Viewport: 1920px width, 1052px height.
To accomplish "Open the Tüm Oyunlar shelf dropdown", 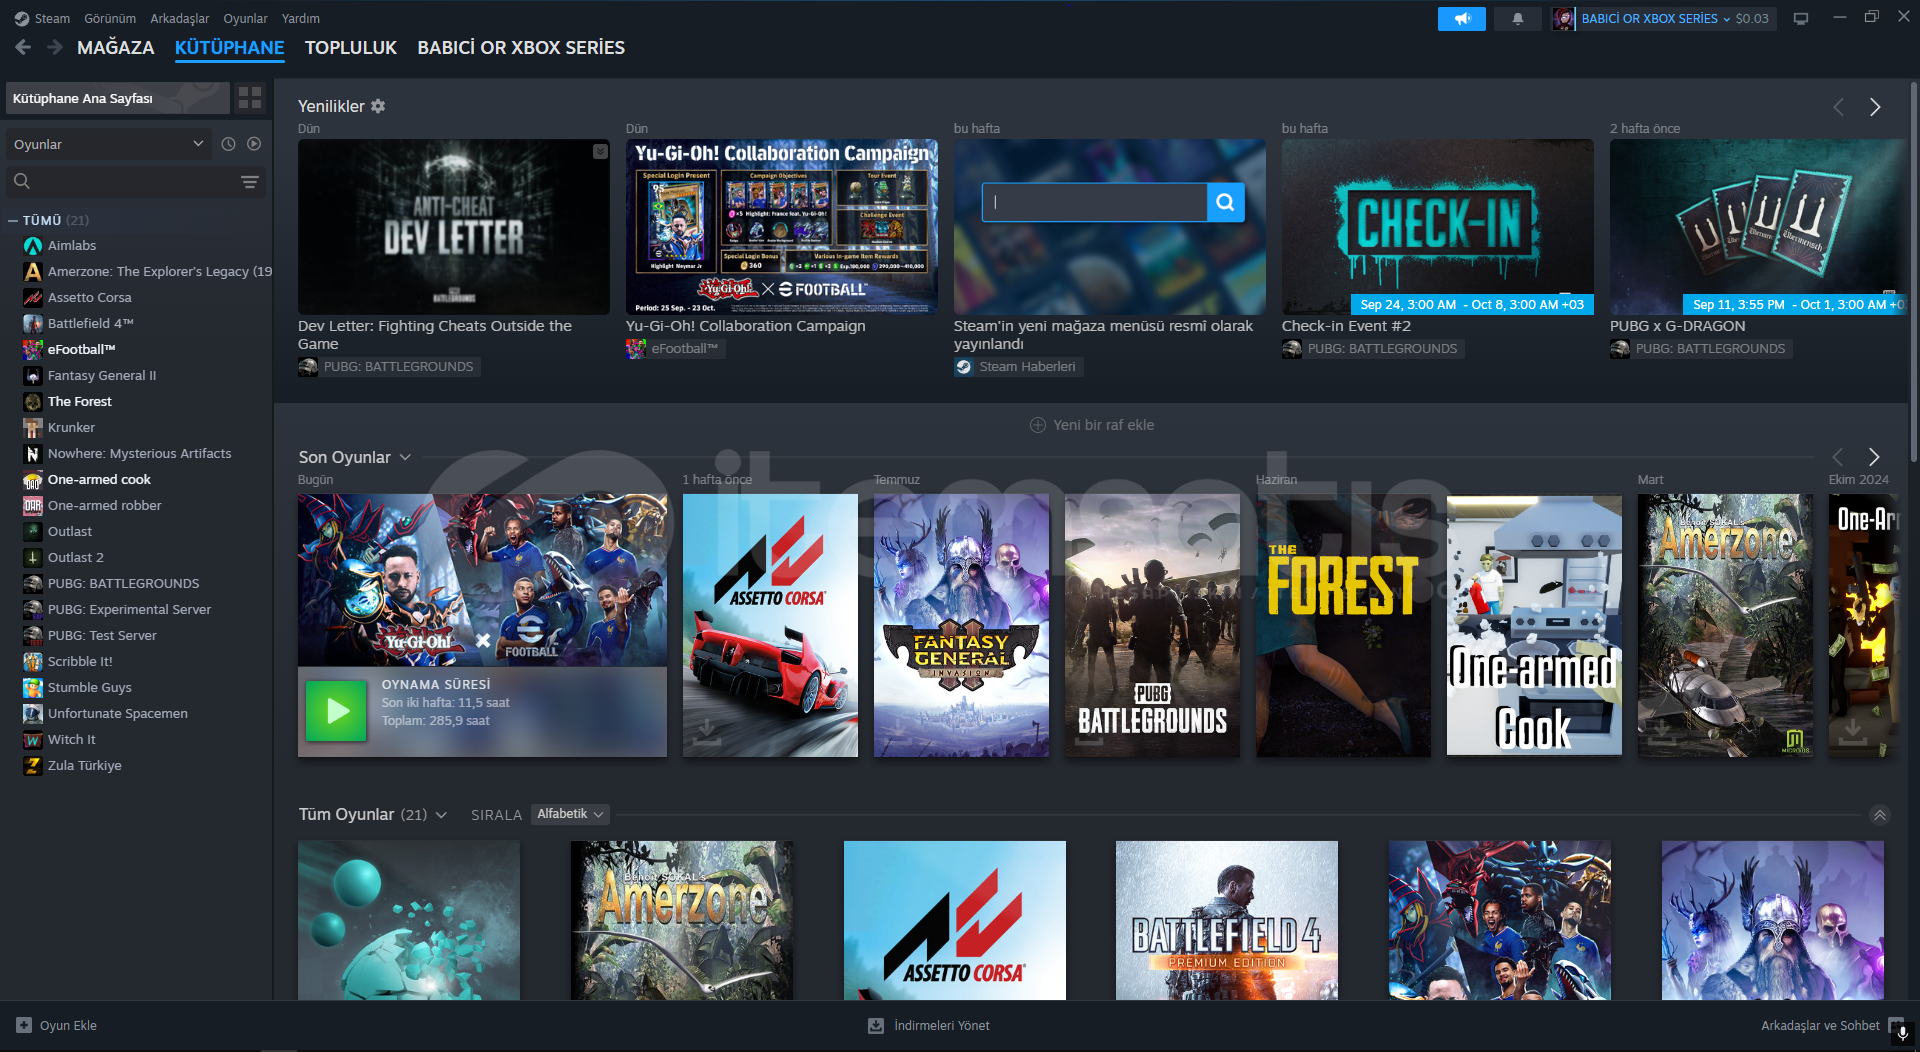I will point(441,815).
